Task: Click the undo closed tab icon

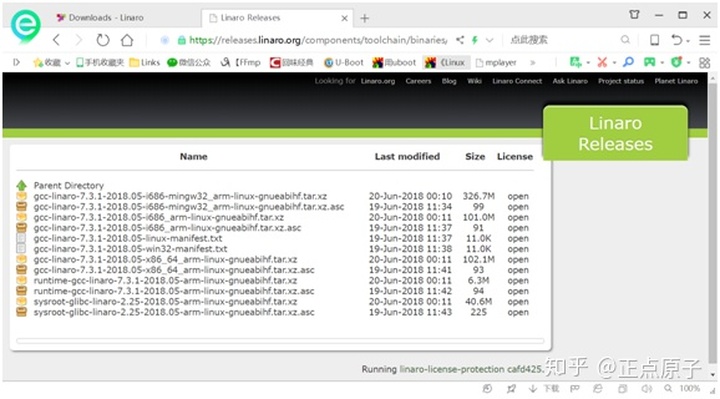Action: (676, 40)
